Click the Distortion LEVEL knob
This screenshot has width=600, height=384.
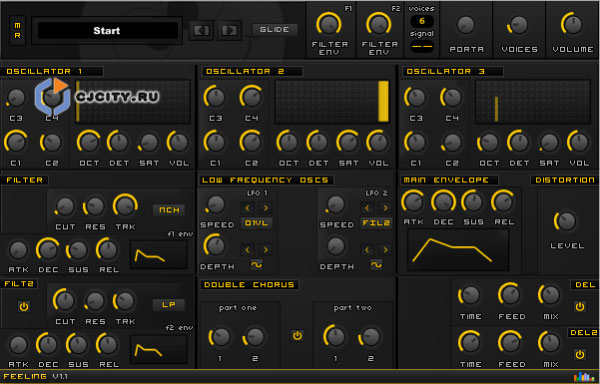point(566,221)
